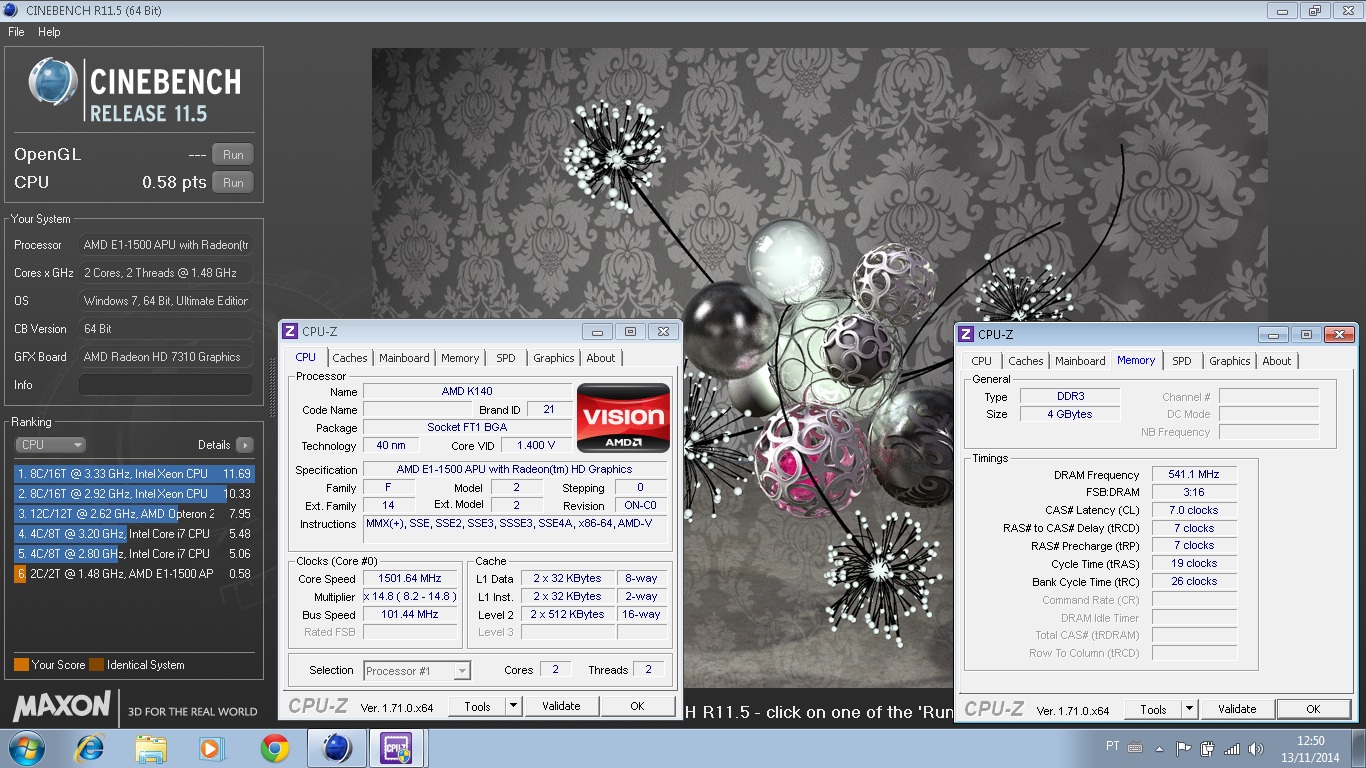Select ranking row 12C/12T AMD Opteron
The height and width of the screenshot is (768, 1366).
(x=134, y=514)
